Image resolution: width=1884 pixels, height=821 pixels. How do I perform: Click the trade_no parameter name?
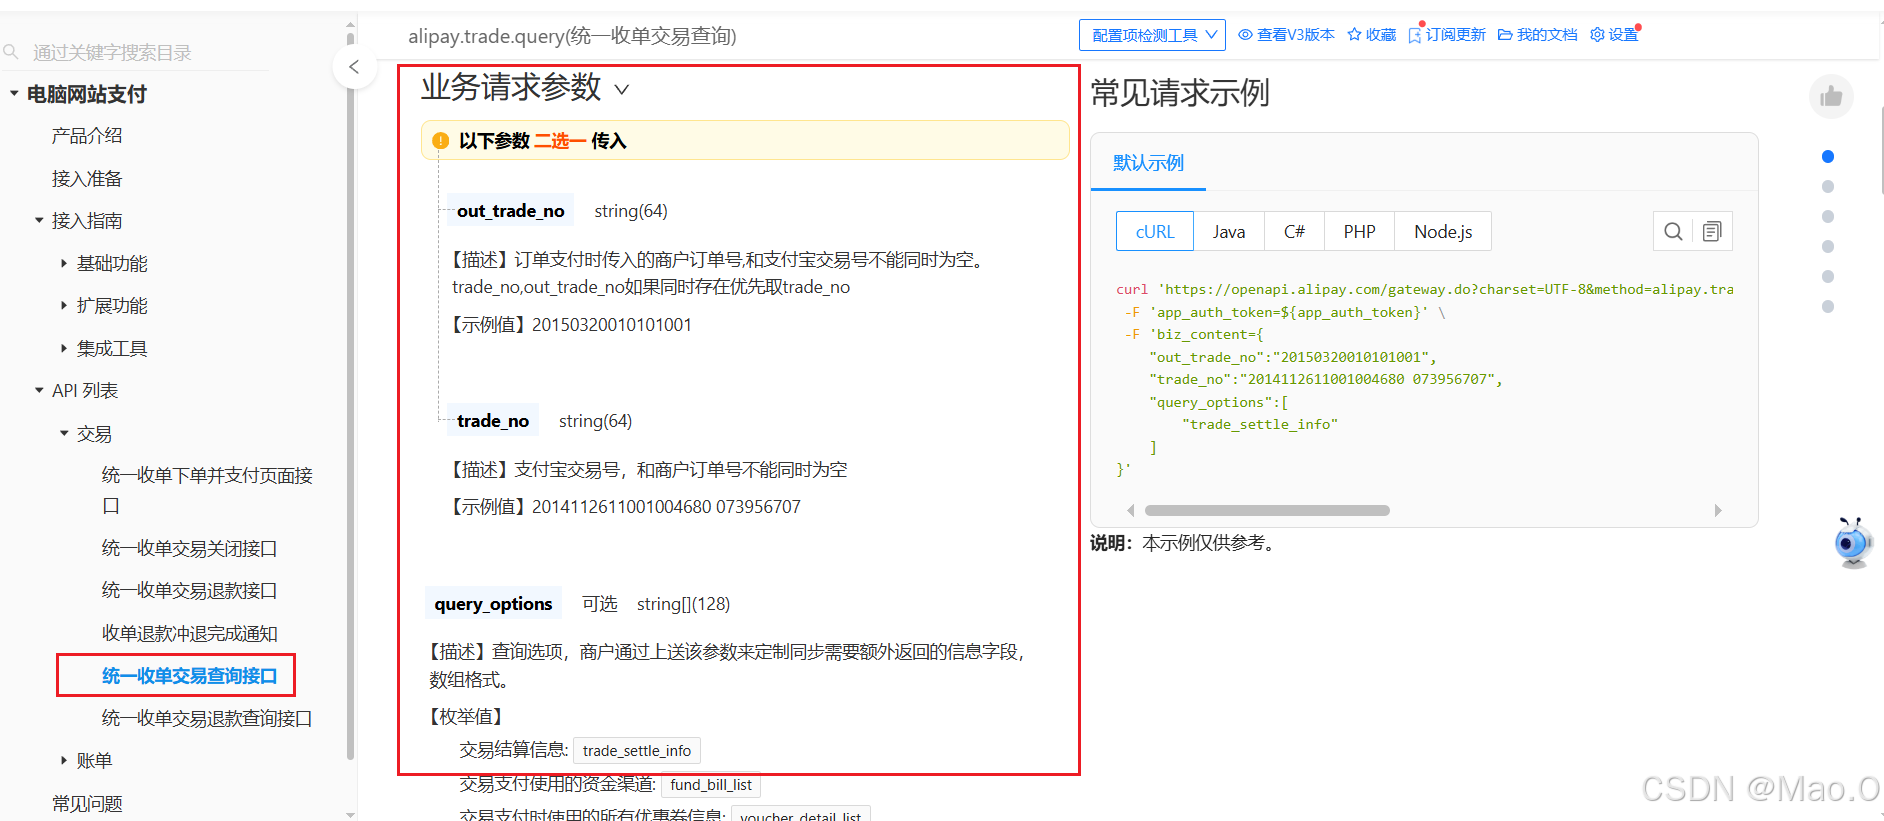[493, 421]
